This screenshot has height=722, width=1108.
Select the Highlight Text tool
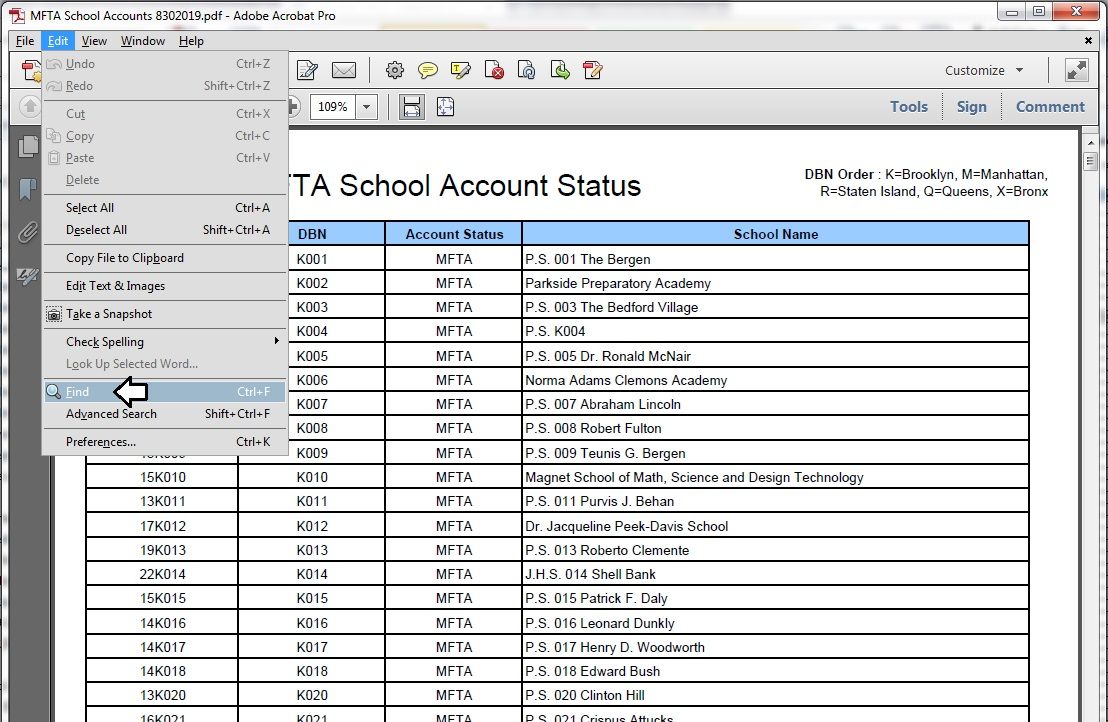[461, 70]
